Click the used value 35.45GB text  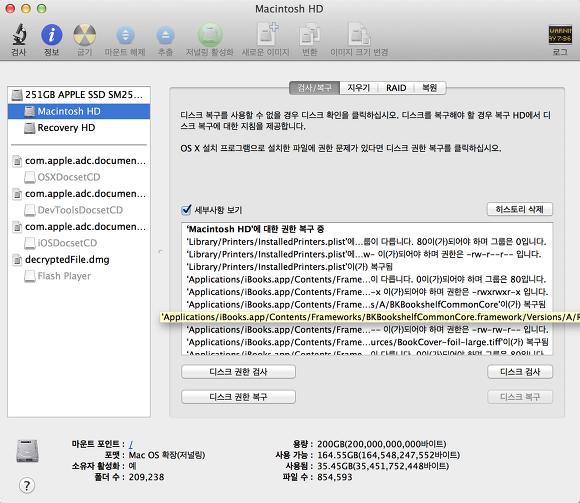tap(383, 466)
